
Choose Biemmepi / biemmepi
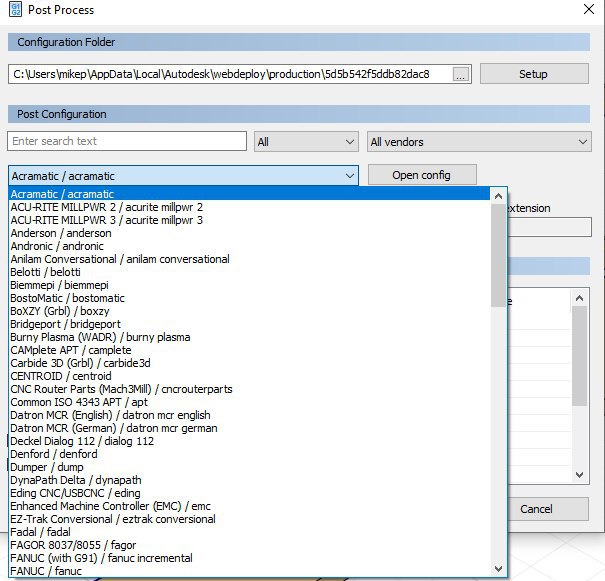[249, 285]
